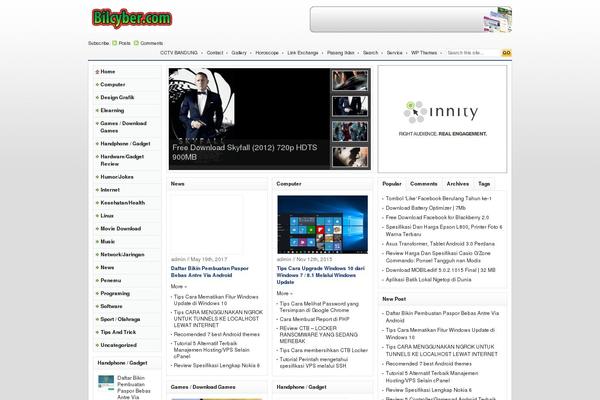Open Windows 10 upgrade article thumbnail

pyautogui.click(x=323, y=225)
